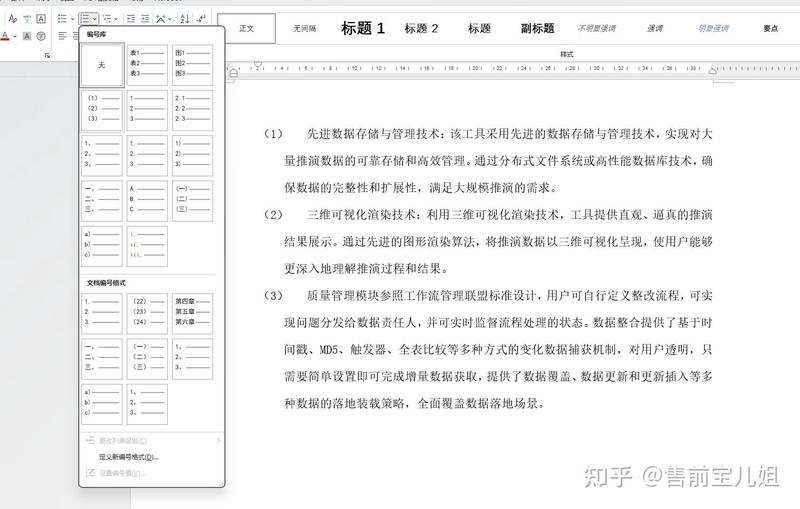Viewport: 800px width, 509px height.
Task: Click the align left icon
Action: point(62,36)
